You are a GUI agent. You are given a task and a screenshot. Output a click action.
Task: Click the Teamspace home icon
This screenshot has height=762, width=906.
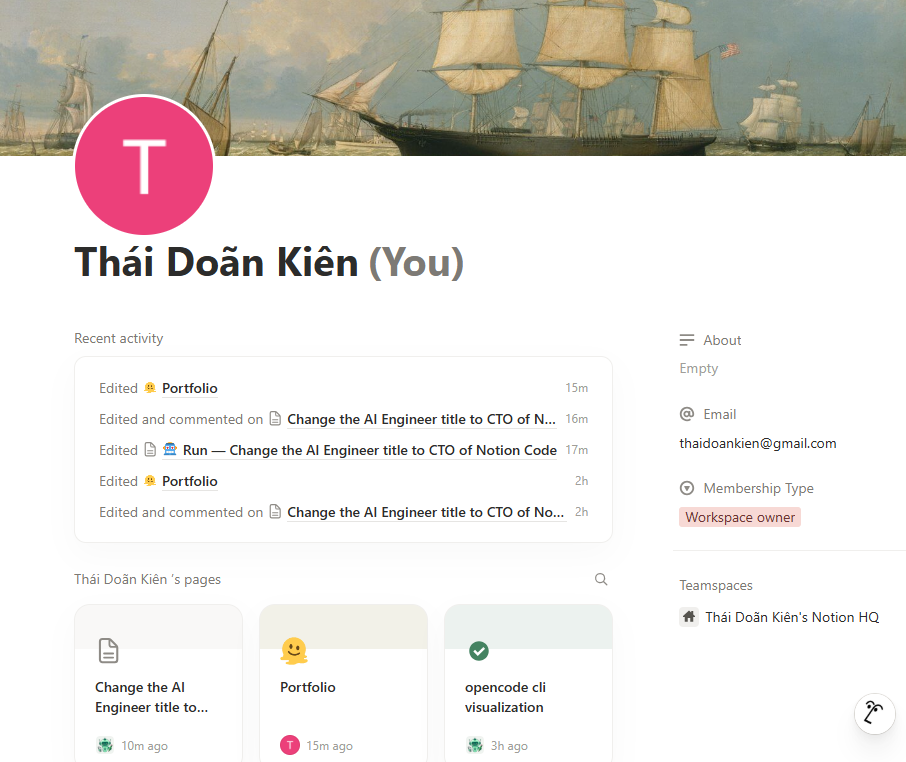(689, 617)
